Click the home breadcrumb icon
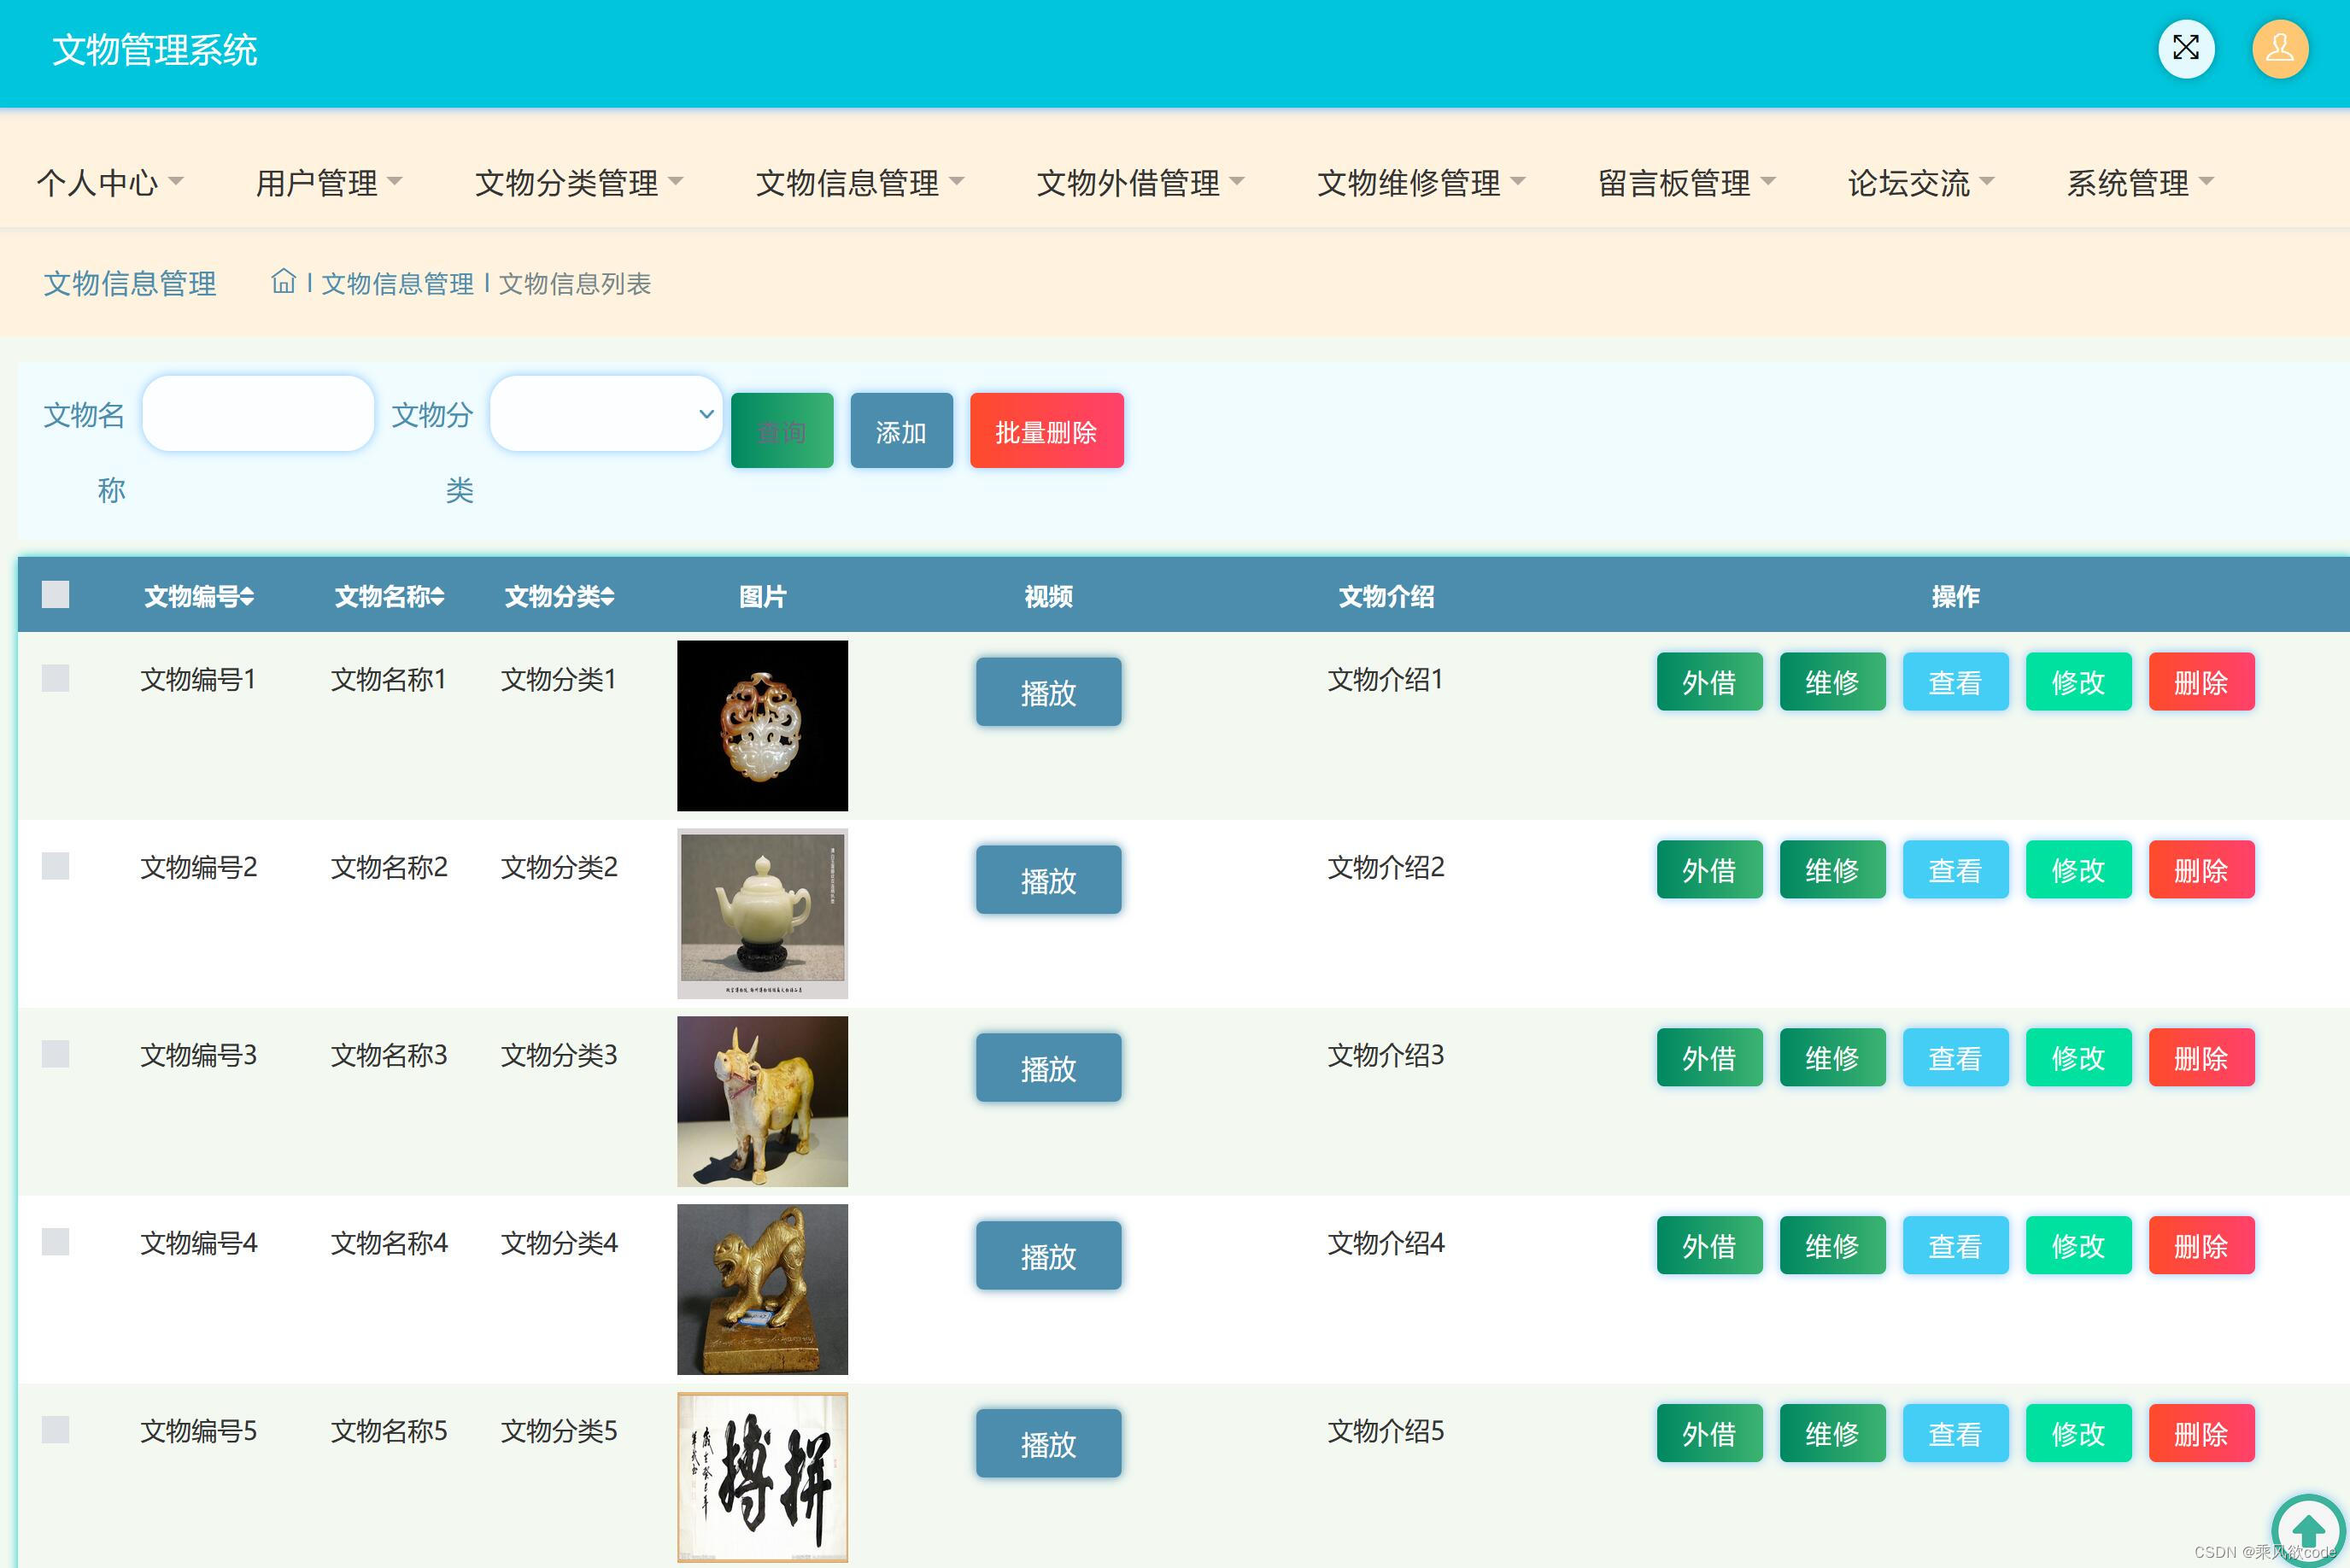Screen dimensions: 2350x1568 click(x=283, y=282)
